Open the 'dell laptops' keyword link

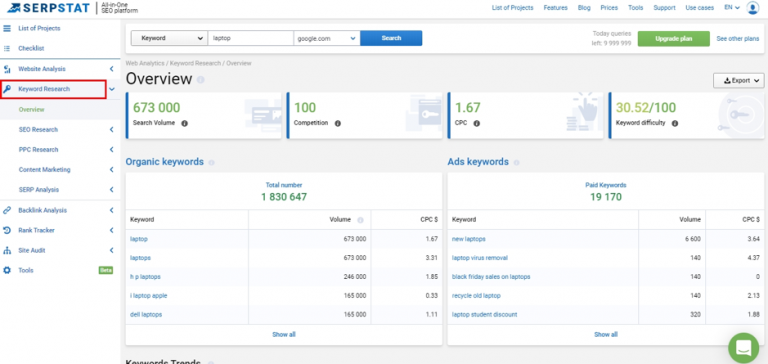coord(146,315)
